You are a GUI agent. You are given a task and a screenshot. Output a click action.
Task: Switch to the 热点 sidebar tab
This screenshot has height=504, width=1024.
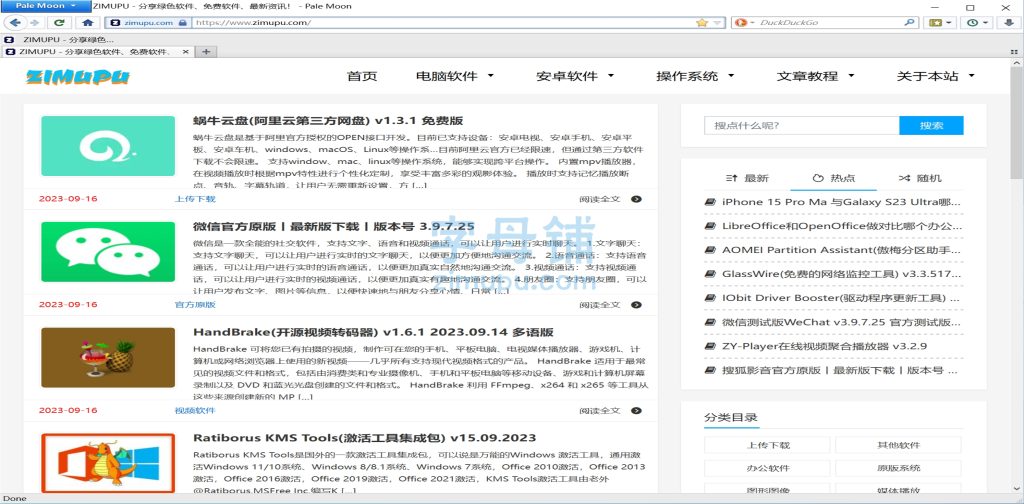[833, 178]
